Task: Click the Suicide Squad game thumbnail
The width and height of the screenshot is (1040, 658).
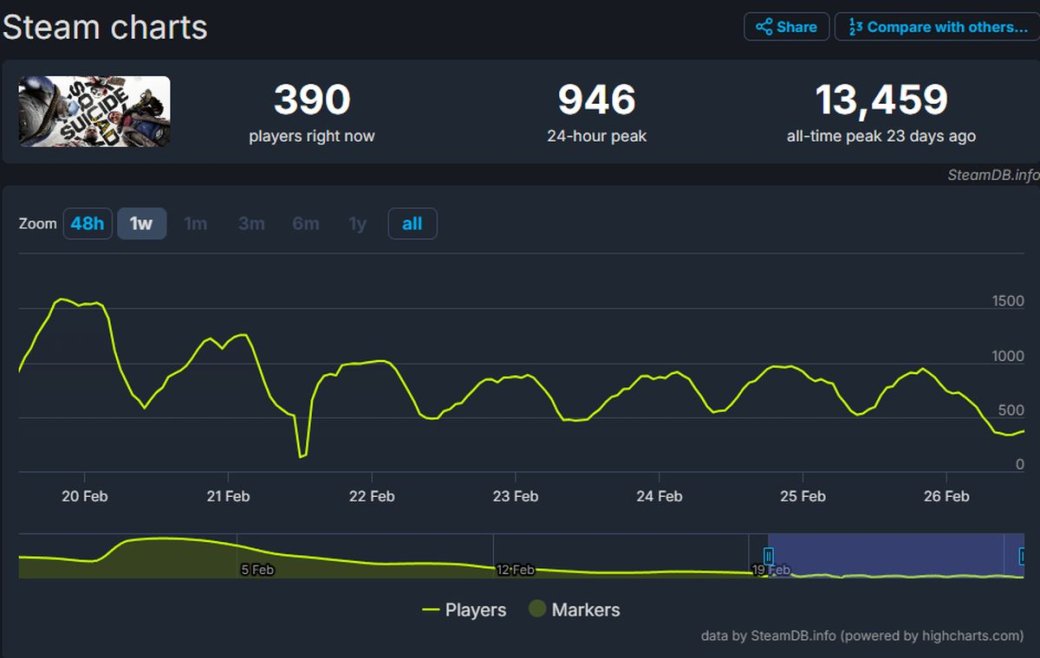Action: [x=94, y=111]
